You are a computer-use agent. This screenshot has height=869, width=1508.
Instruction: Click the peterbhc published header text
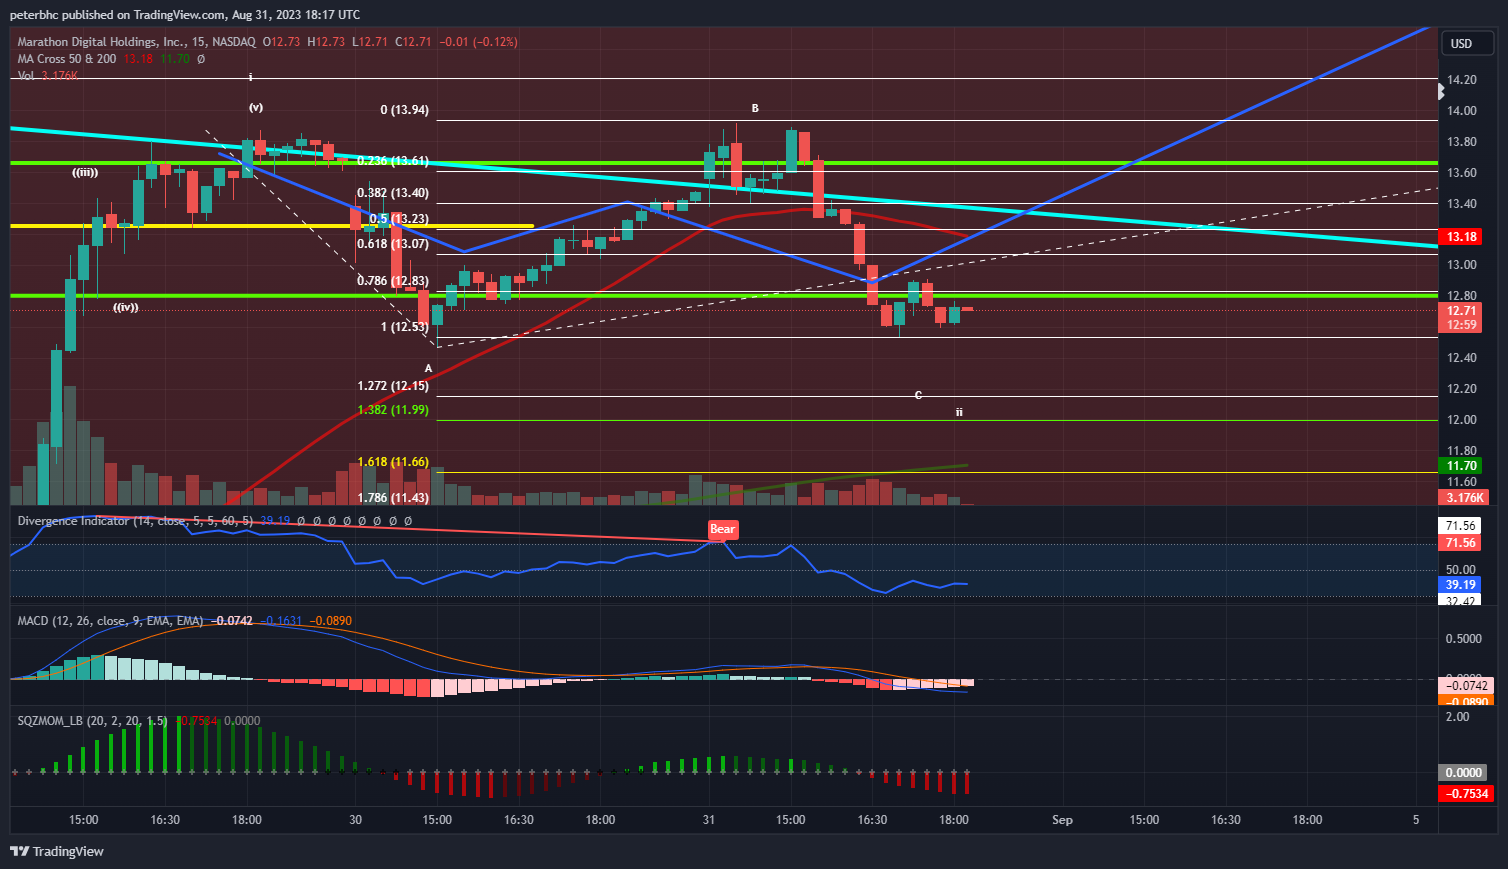click(185, 15)
